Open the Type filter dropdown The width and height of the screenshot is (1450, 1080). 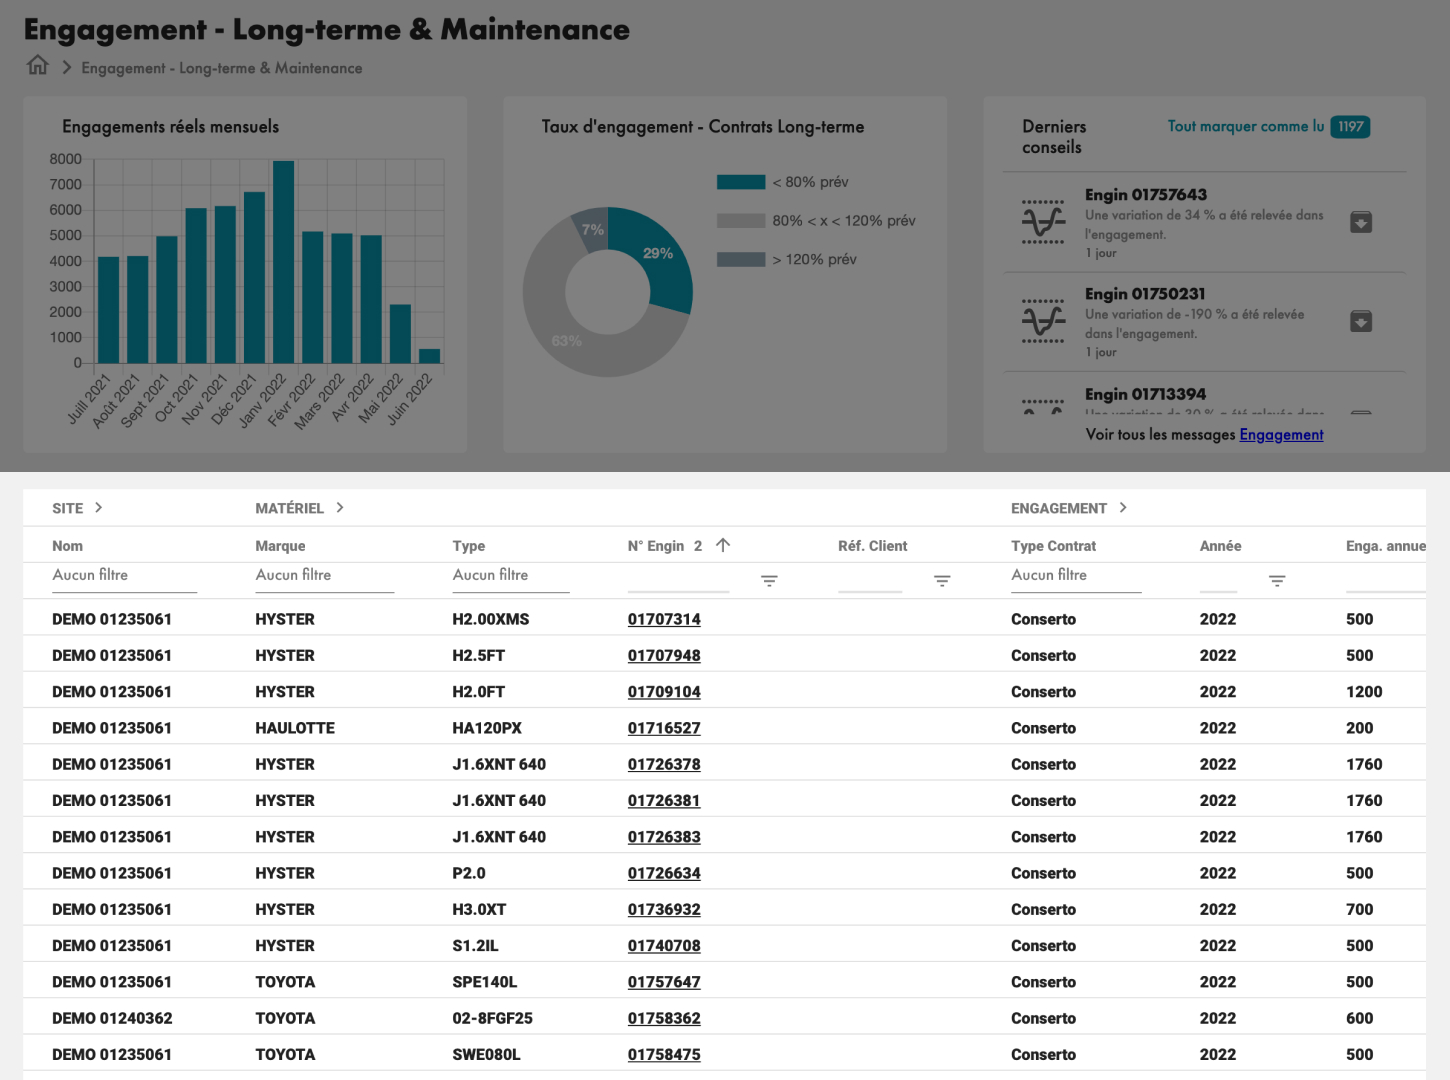pos(510,576)
